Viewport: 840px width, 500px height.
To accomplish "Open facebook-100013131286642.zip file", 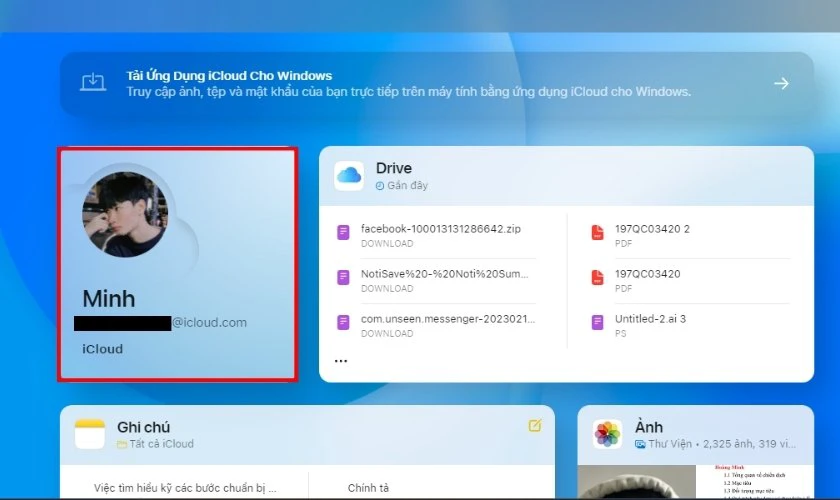I will point(440,229).
